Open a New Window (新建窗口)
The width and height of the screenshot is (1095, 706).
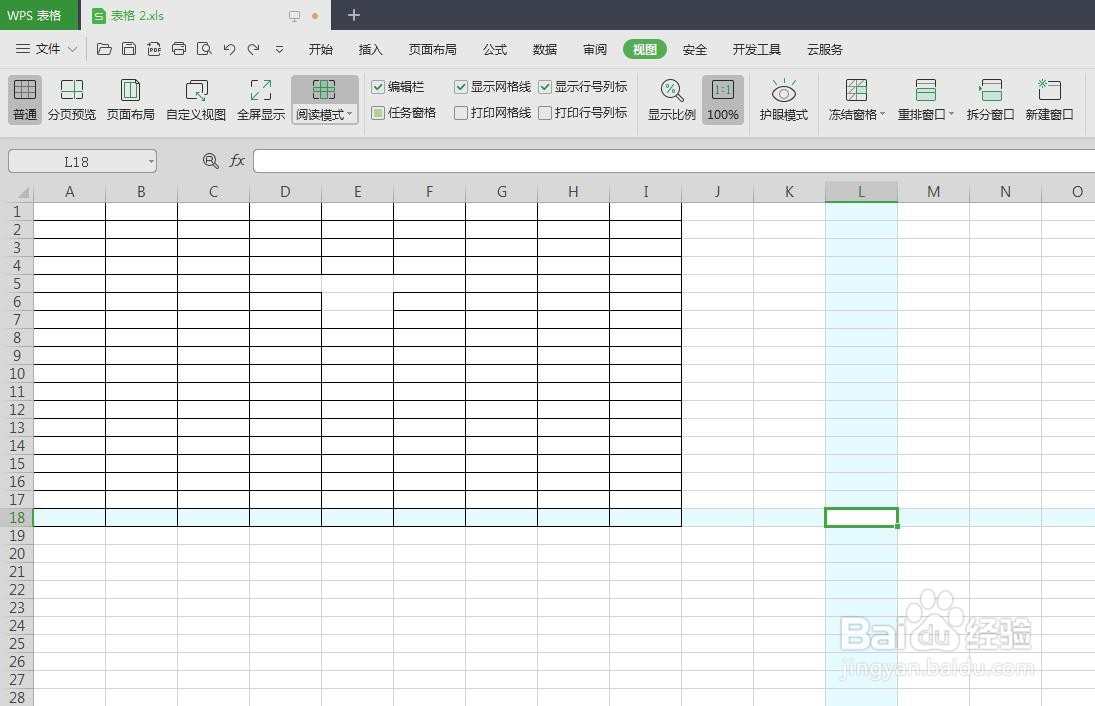[x=1049, y=99]
